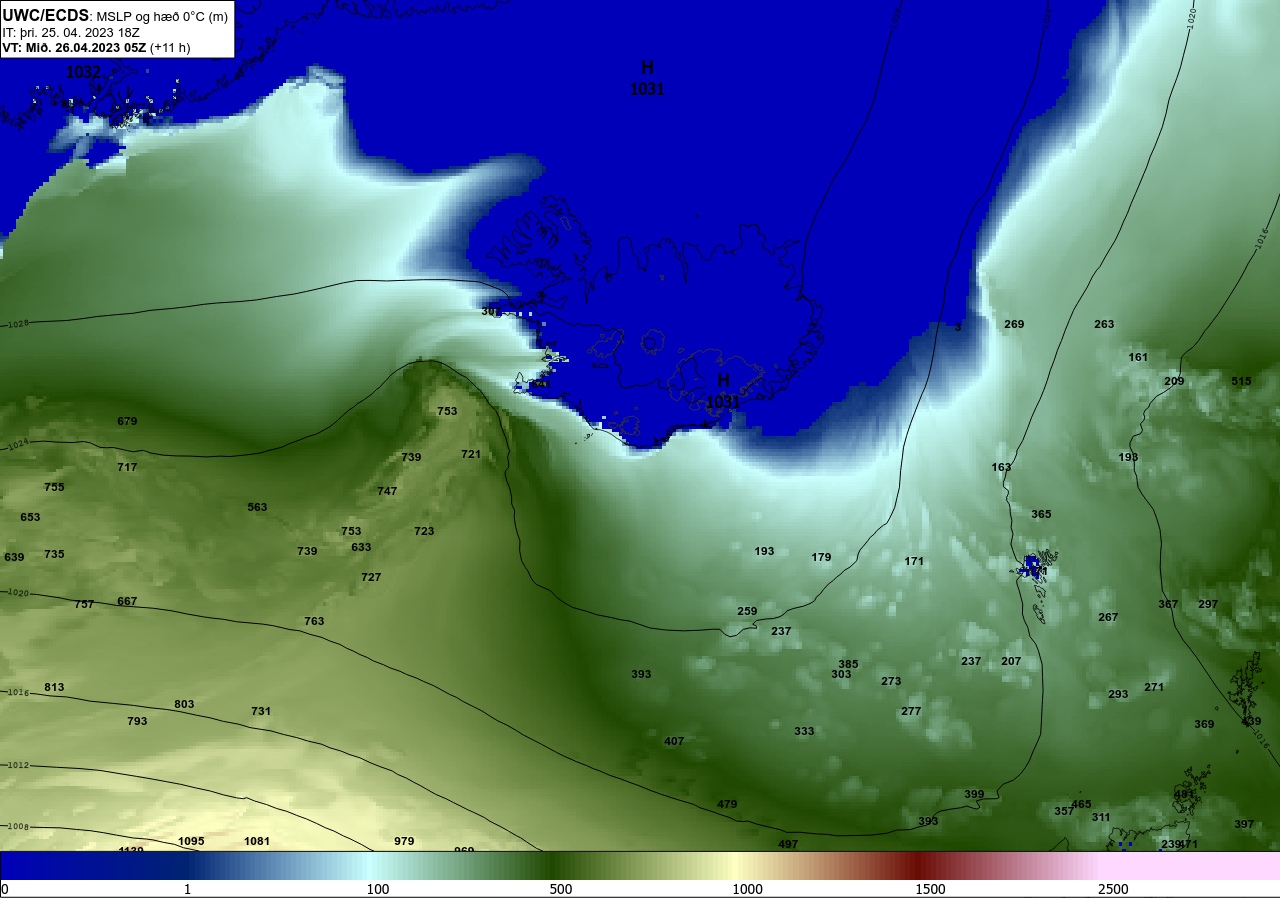Screen dimensions: 1280x898
Task: Click the valid time line '26.04.2023 05Z'
Action: tap(98, 47)
